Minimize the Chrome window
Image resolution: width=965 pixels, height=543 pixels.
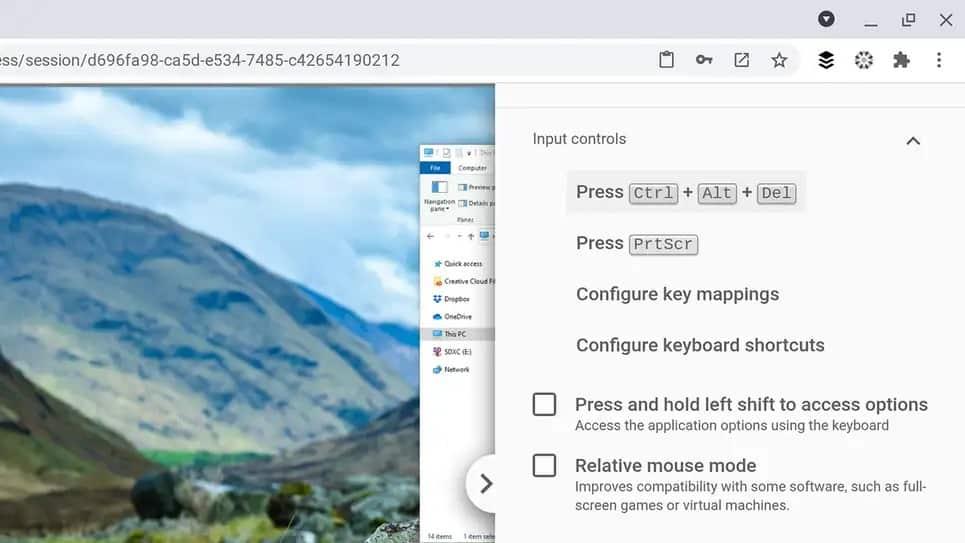870,23
